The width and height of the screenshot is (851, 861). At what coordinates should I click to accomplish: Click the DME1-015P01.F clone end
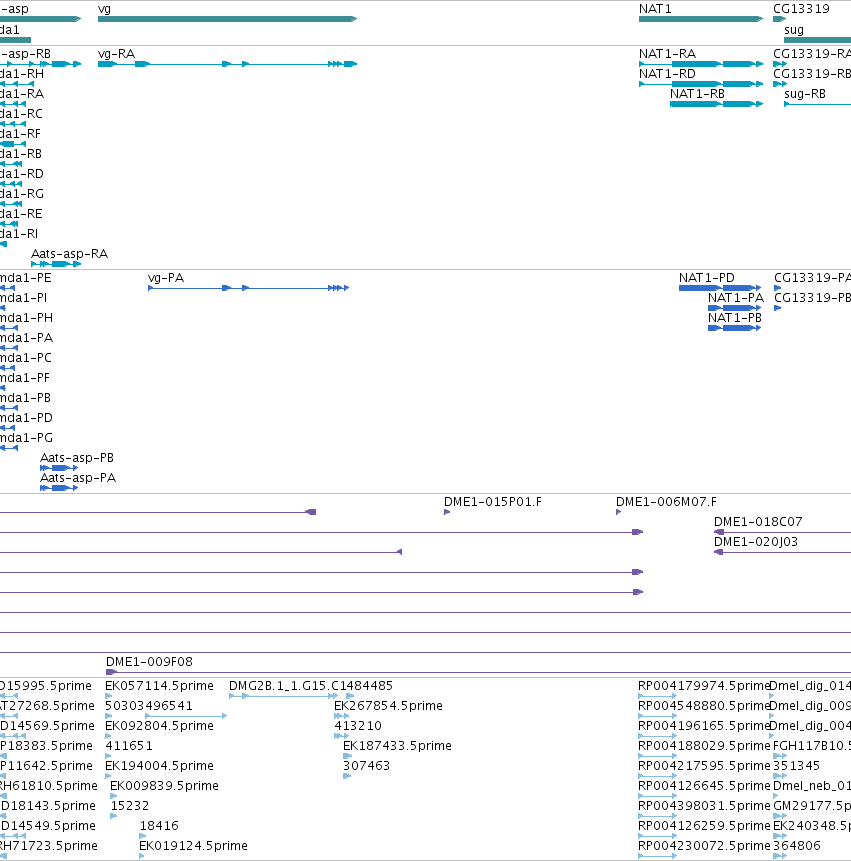(447, 512)
